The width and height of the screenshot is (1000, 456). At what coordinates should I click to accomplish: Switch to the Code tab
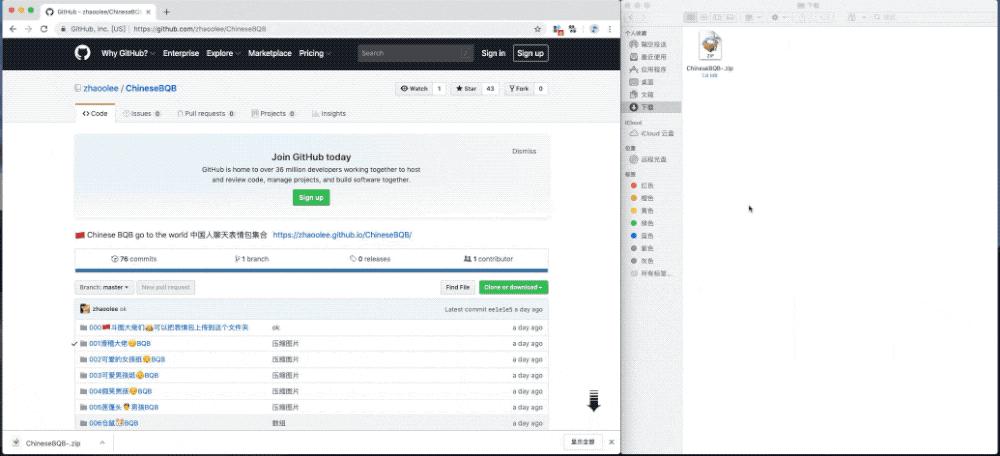[x=95, y=114]
